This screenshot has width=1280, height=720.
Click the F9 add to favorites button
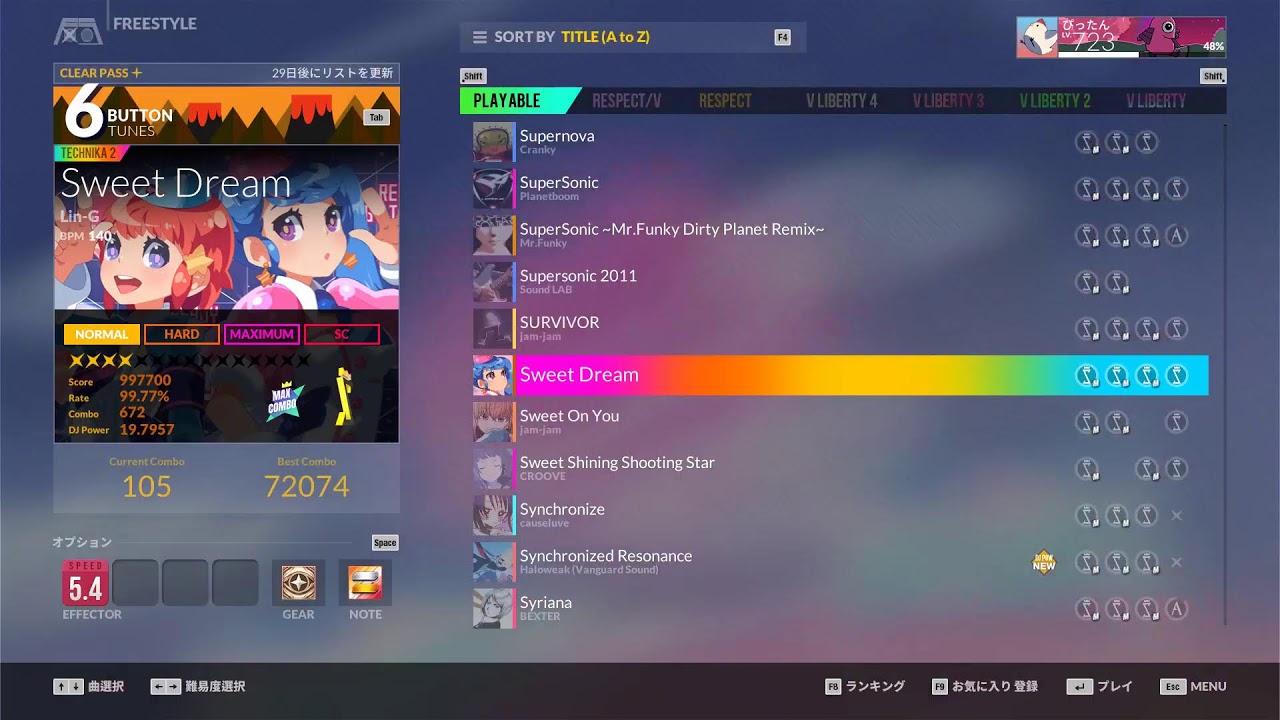tap(984, 687)
